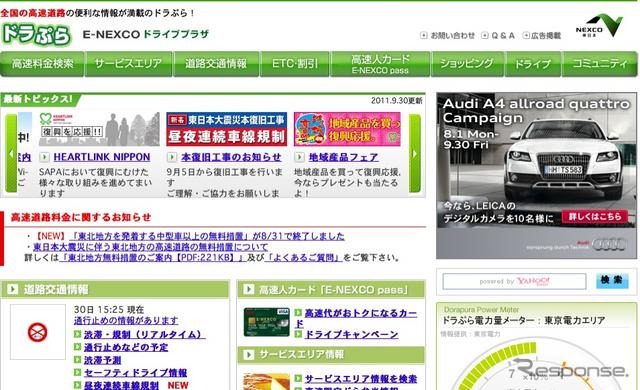Click HEARTLINK NIPPON link
This screenshot has width=640, height=390.
pyautogui.click(x=102, y=157)
